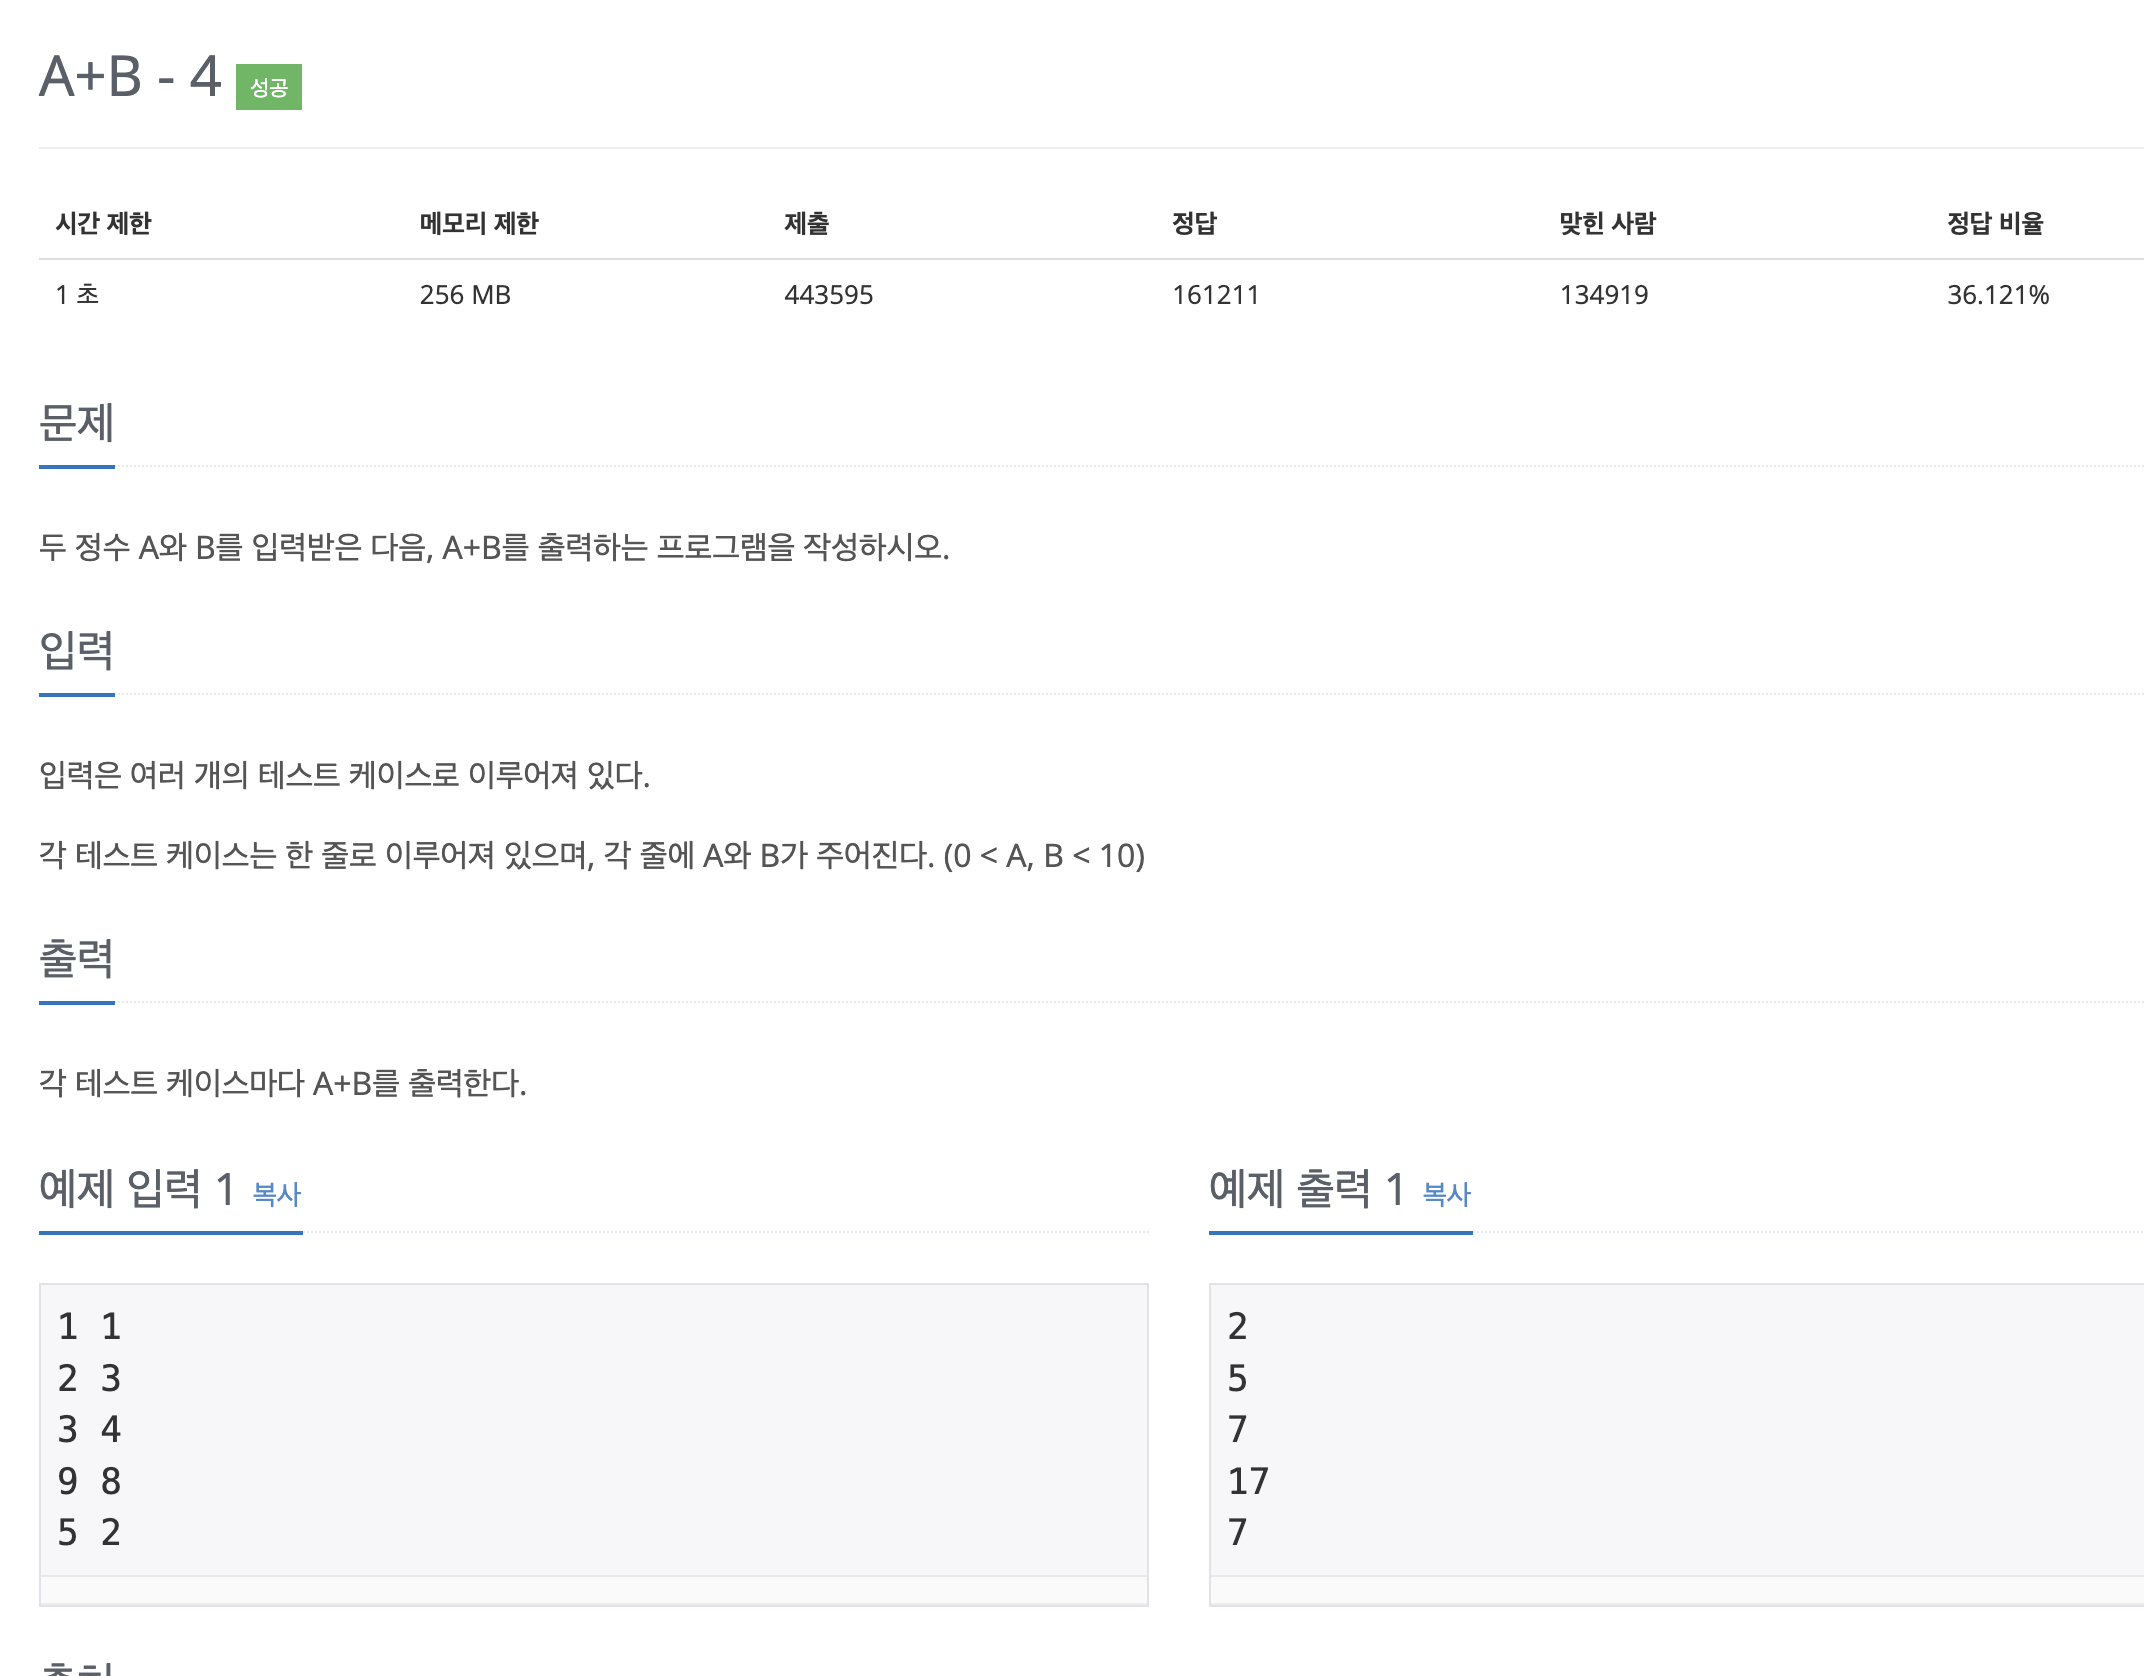
Task: Click the 맞힌 사람 column header
Action: coord(1607,223)
